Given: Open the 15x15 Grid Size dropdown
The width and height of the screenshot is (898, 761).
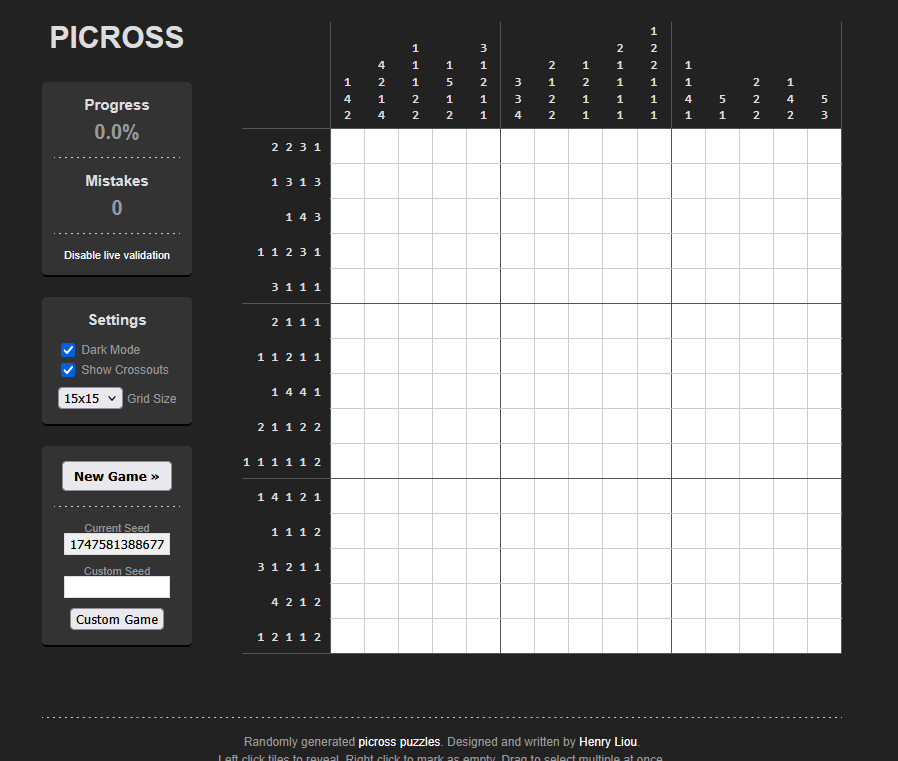Looking at the screenshot, I should coord(90,399).
